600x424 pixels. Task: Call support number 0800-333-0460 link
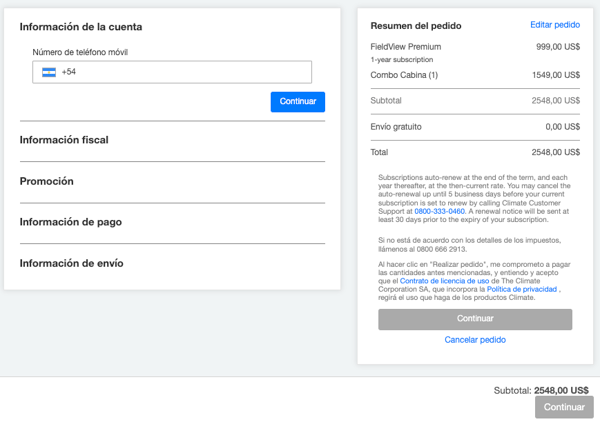click(439, 211)
